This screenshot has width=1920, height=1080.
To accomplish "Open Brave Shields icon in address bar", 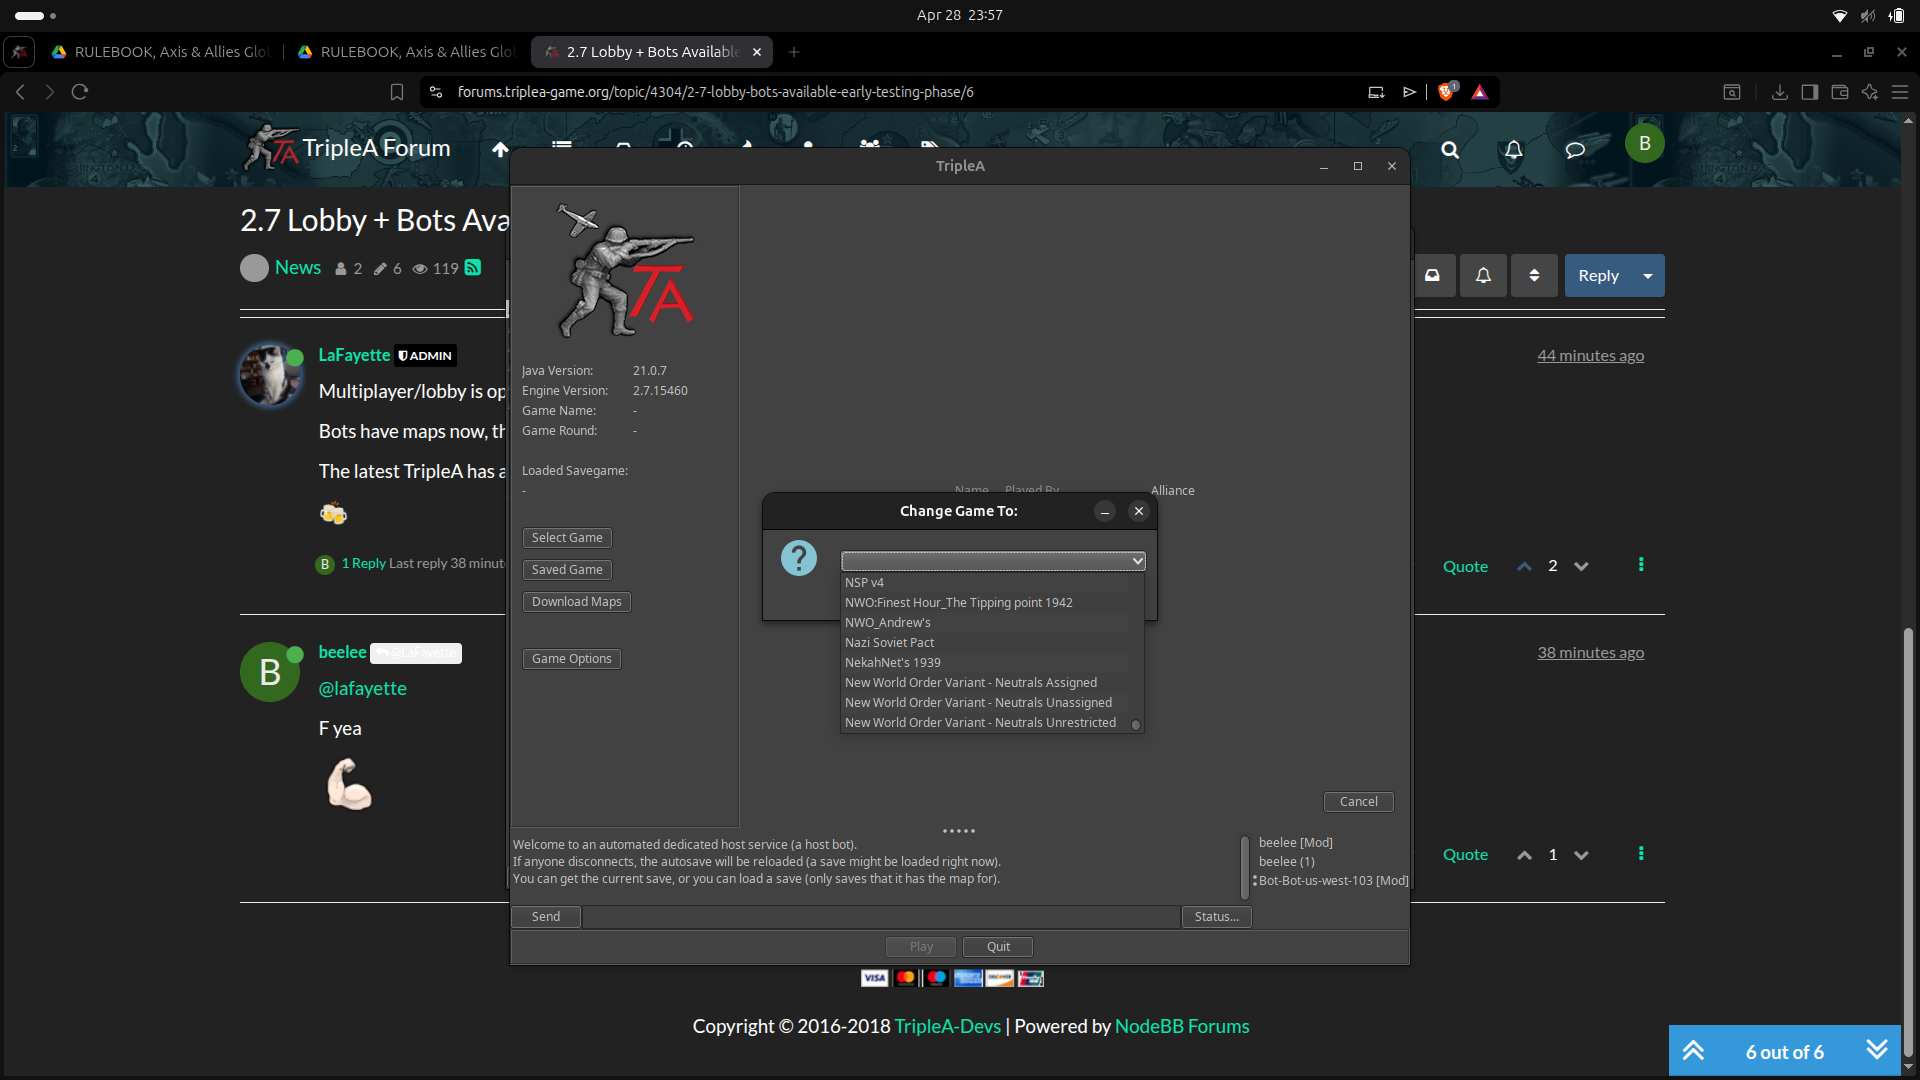I will pyautogui.click(x=1447, y=91).
